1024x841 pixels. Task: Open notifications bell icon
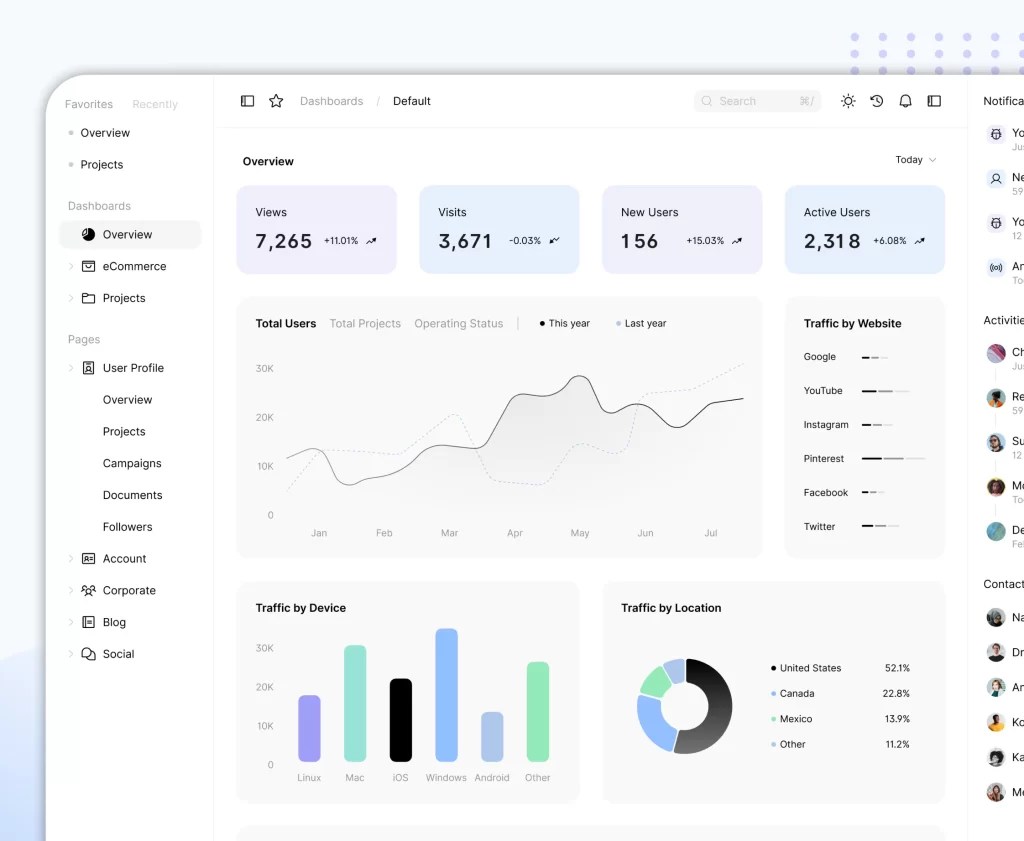pos(905,101)
